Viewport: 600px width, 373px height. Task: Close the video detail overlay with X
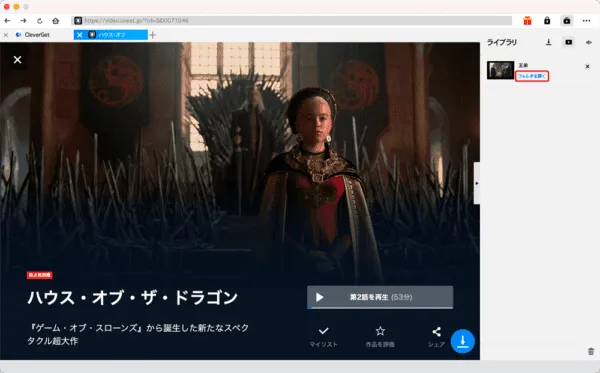click(17, 60)
